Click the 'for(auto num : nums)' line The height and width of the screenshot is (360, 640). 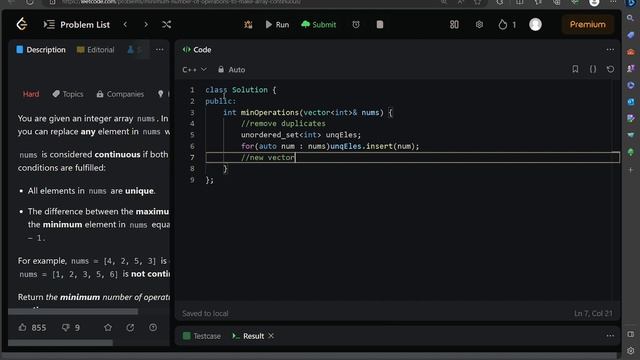tap(330, 146)
